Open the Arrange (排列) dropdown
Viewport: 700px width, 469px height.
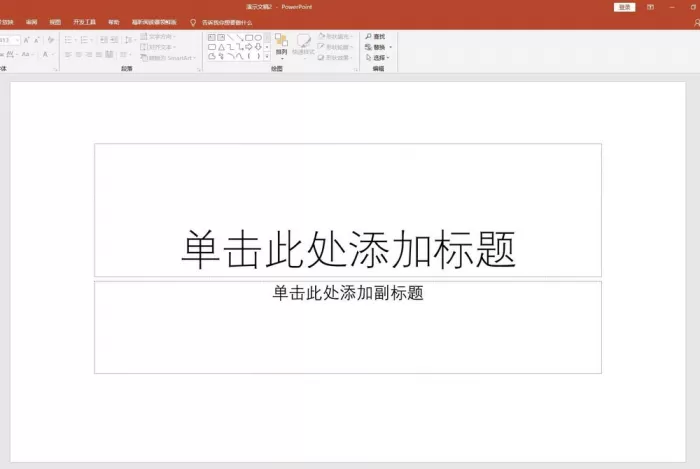pos(281,46)
